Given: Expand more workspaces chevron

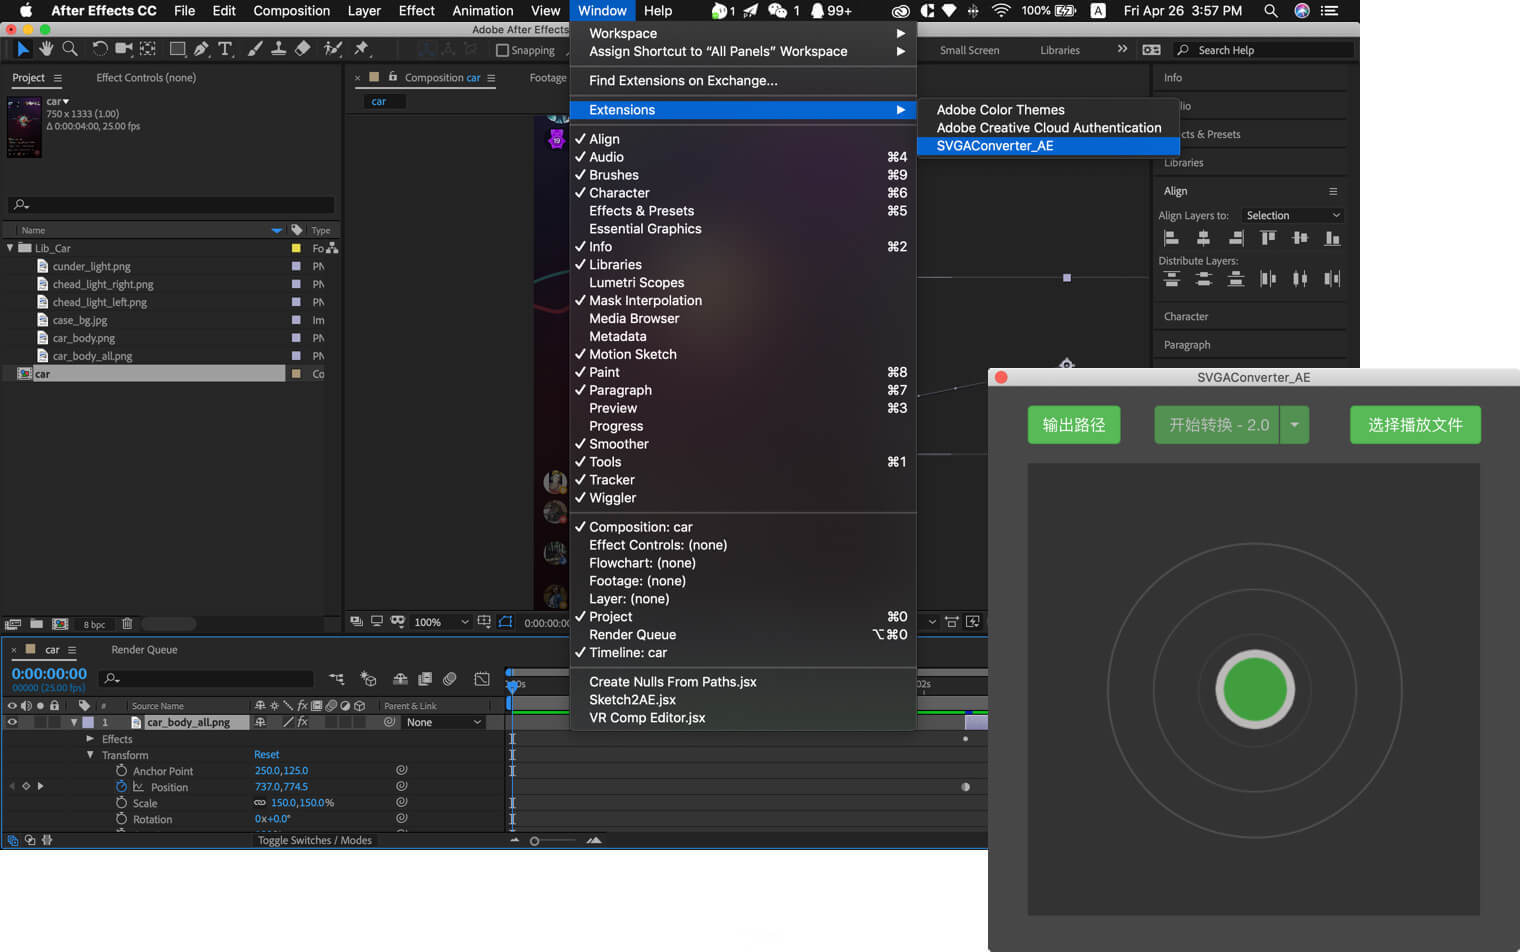Looking at the screenshot, I should [x=1122, y=49].
